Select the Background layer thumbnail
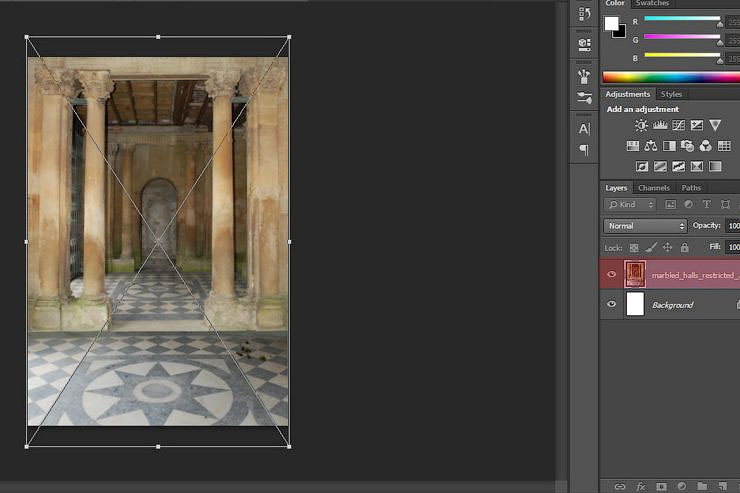This screenshot has width=740, height=493. click(635, 304)
